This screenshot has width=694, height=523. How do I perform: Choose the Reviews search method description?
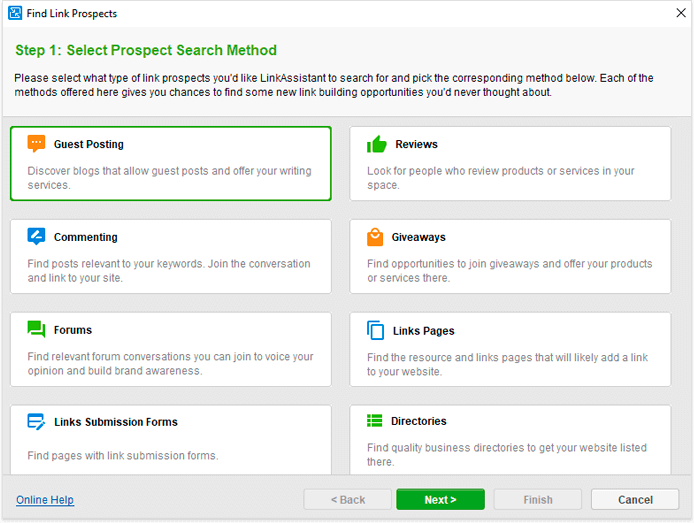click(x=501, y=178)
